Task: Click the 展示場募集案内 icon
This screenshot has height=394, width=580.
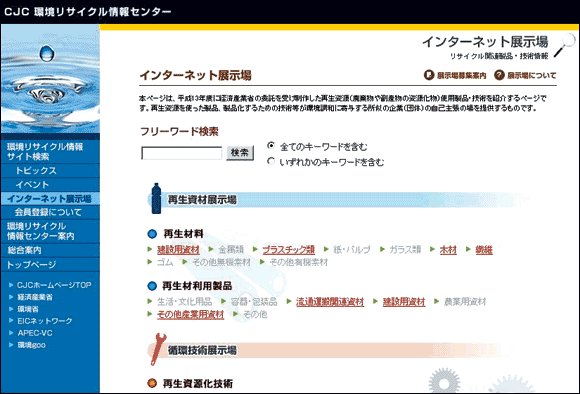Action: [x=429, y=75]
